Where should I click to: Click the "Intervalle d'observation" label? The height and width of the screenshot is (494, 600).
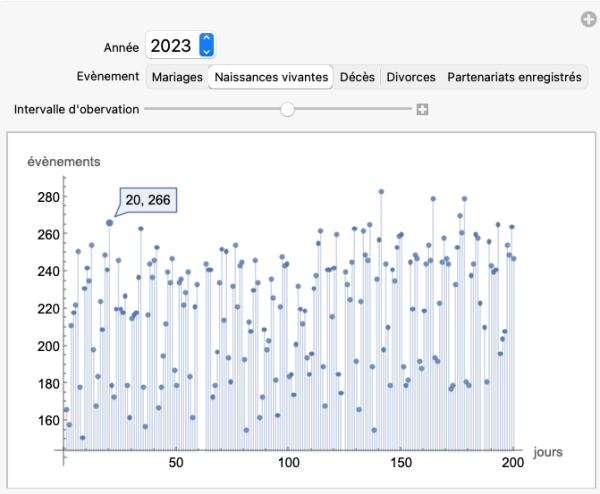point(75,109)
